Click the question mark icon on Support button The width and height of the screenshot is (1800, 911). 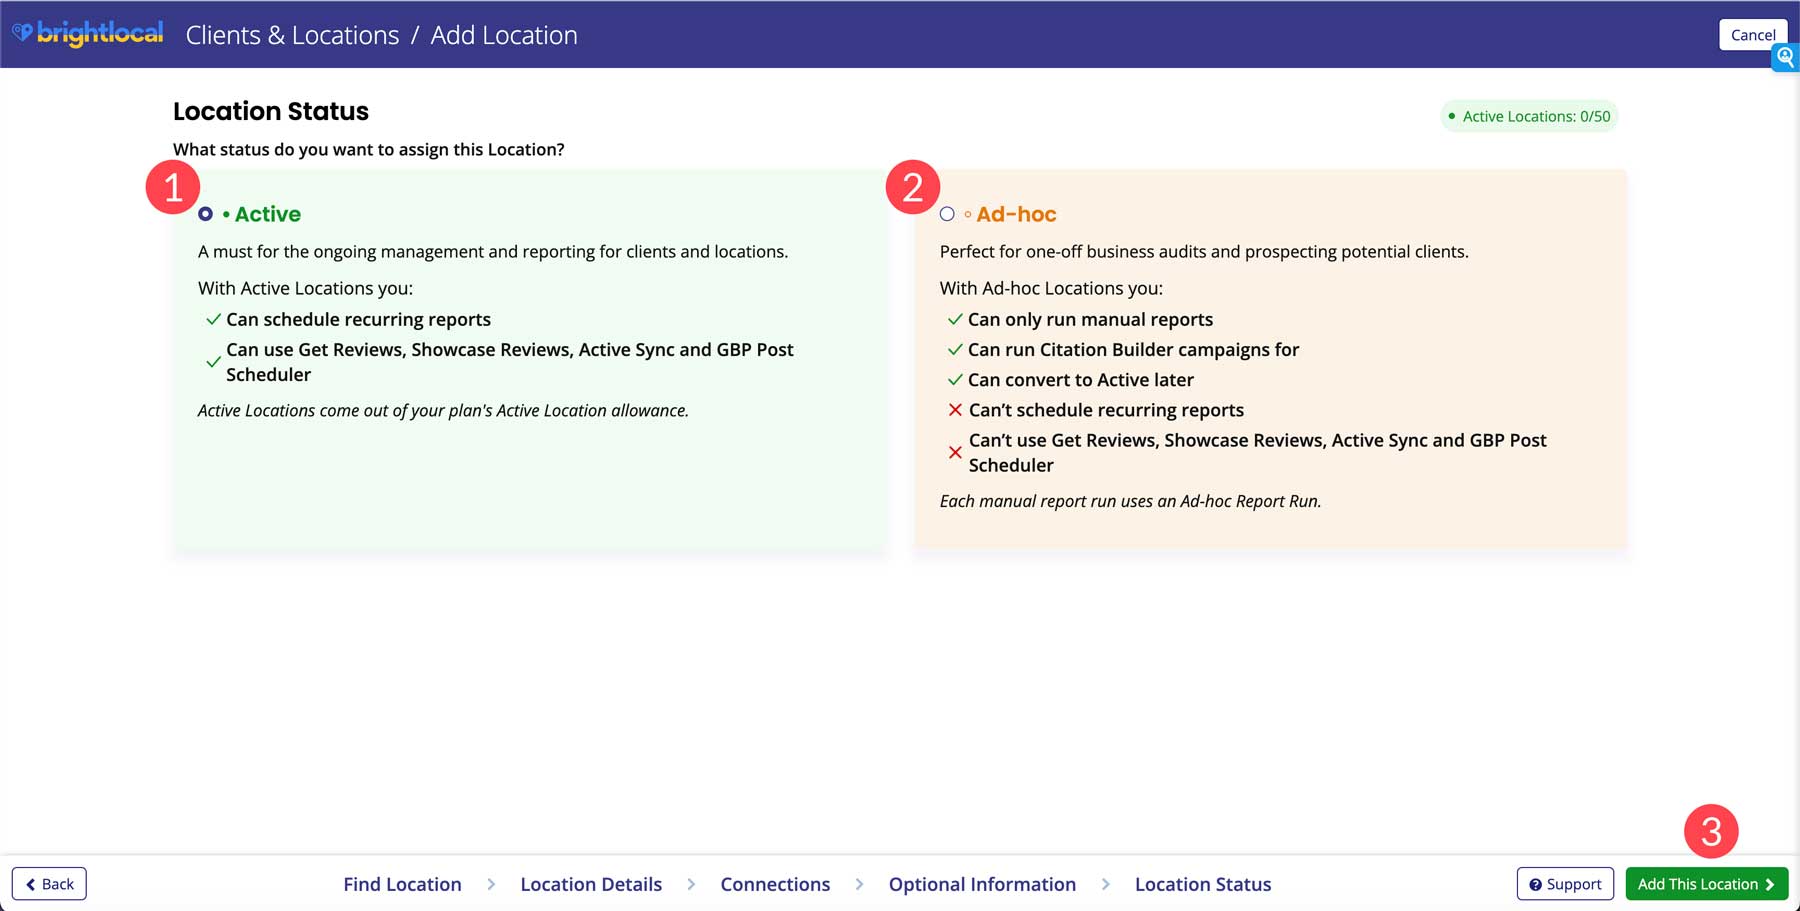pos(1535,884)
